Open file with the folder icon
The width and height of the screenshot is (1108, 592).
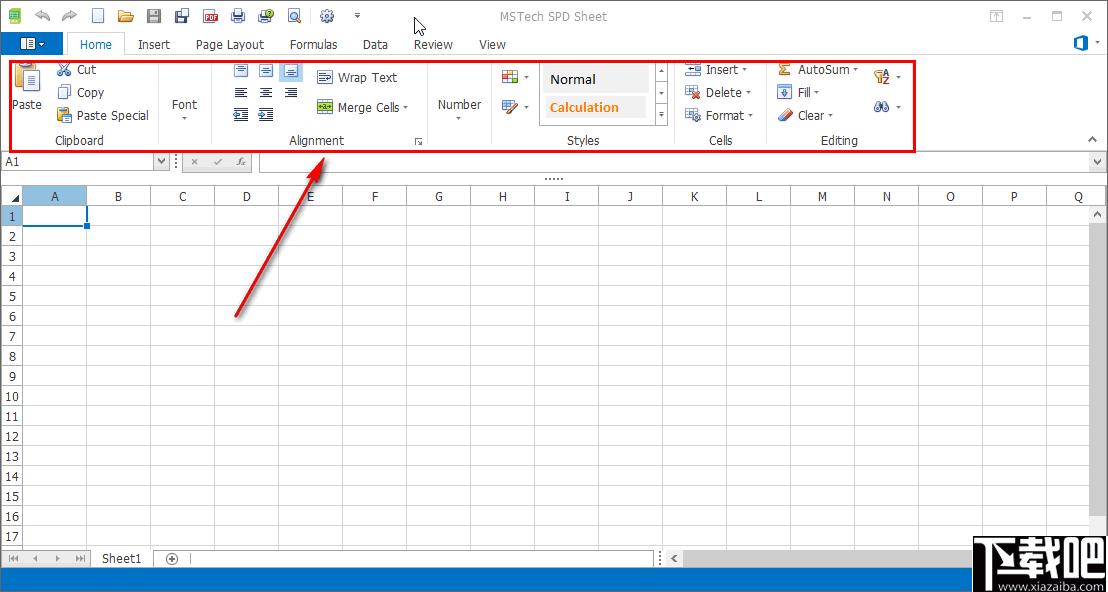(126, 16)
